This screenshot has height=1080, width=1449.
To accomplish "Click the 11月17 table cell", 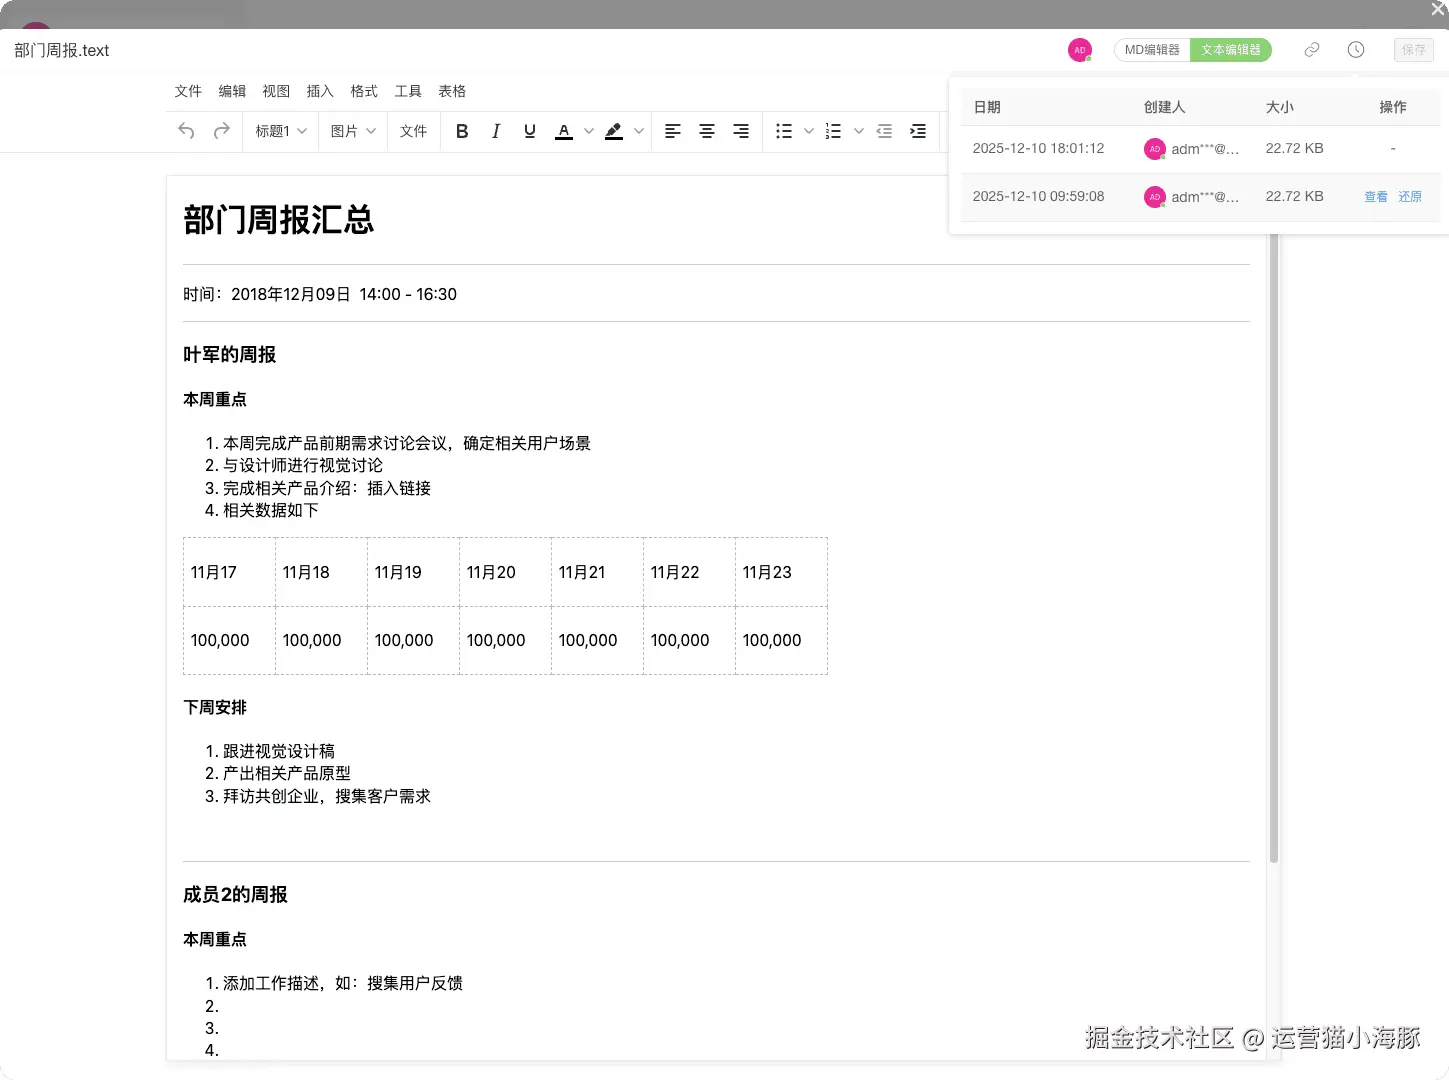I will coord(229,572).
